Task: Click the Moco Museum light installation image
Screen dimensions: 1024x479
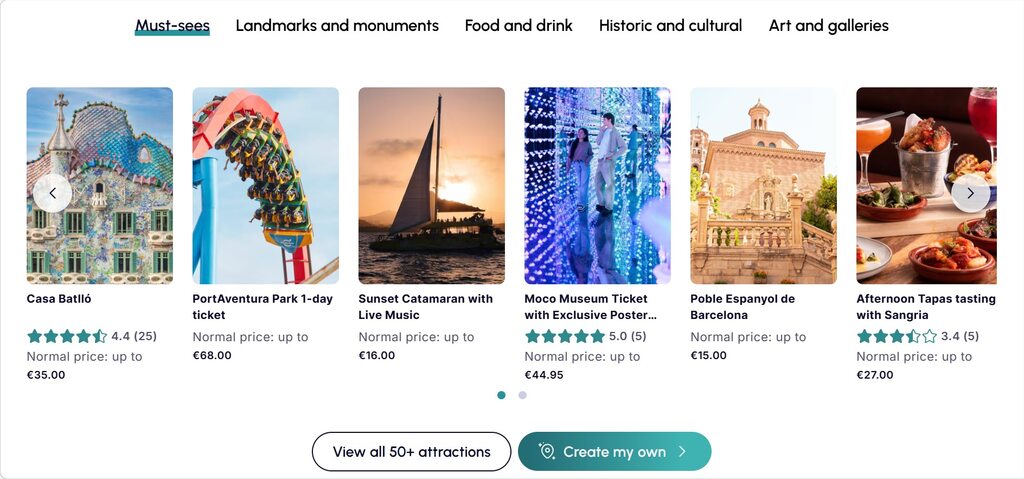Action: click(597, 186)
